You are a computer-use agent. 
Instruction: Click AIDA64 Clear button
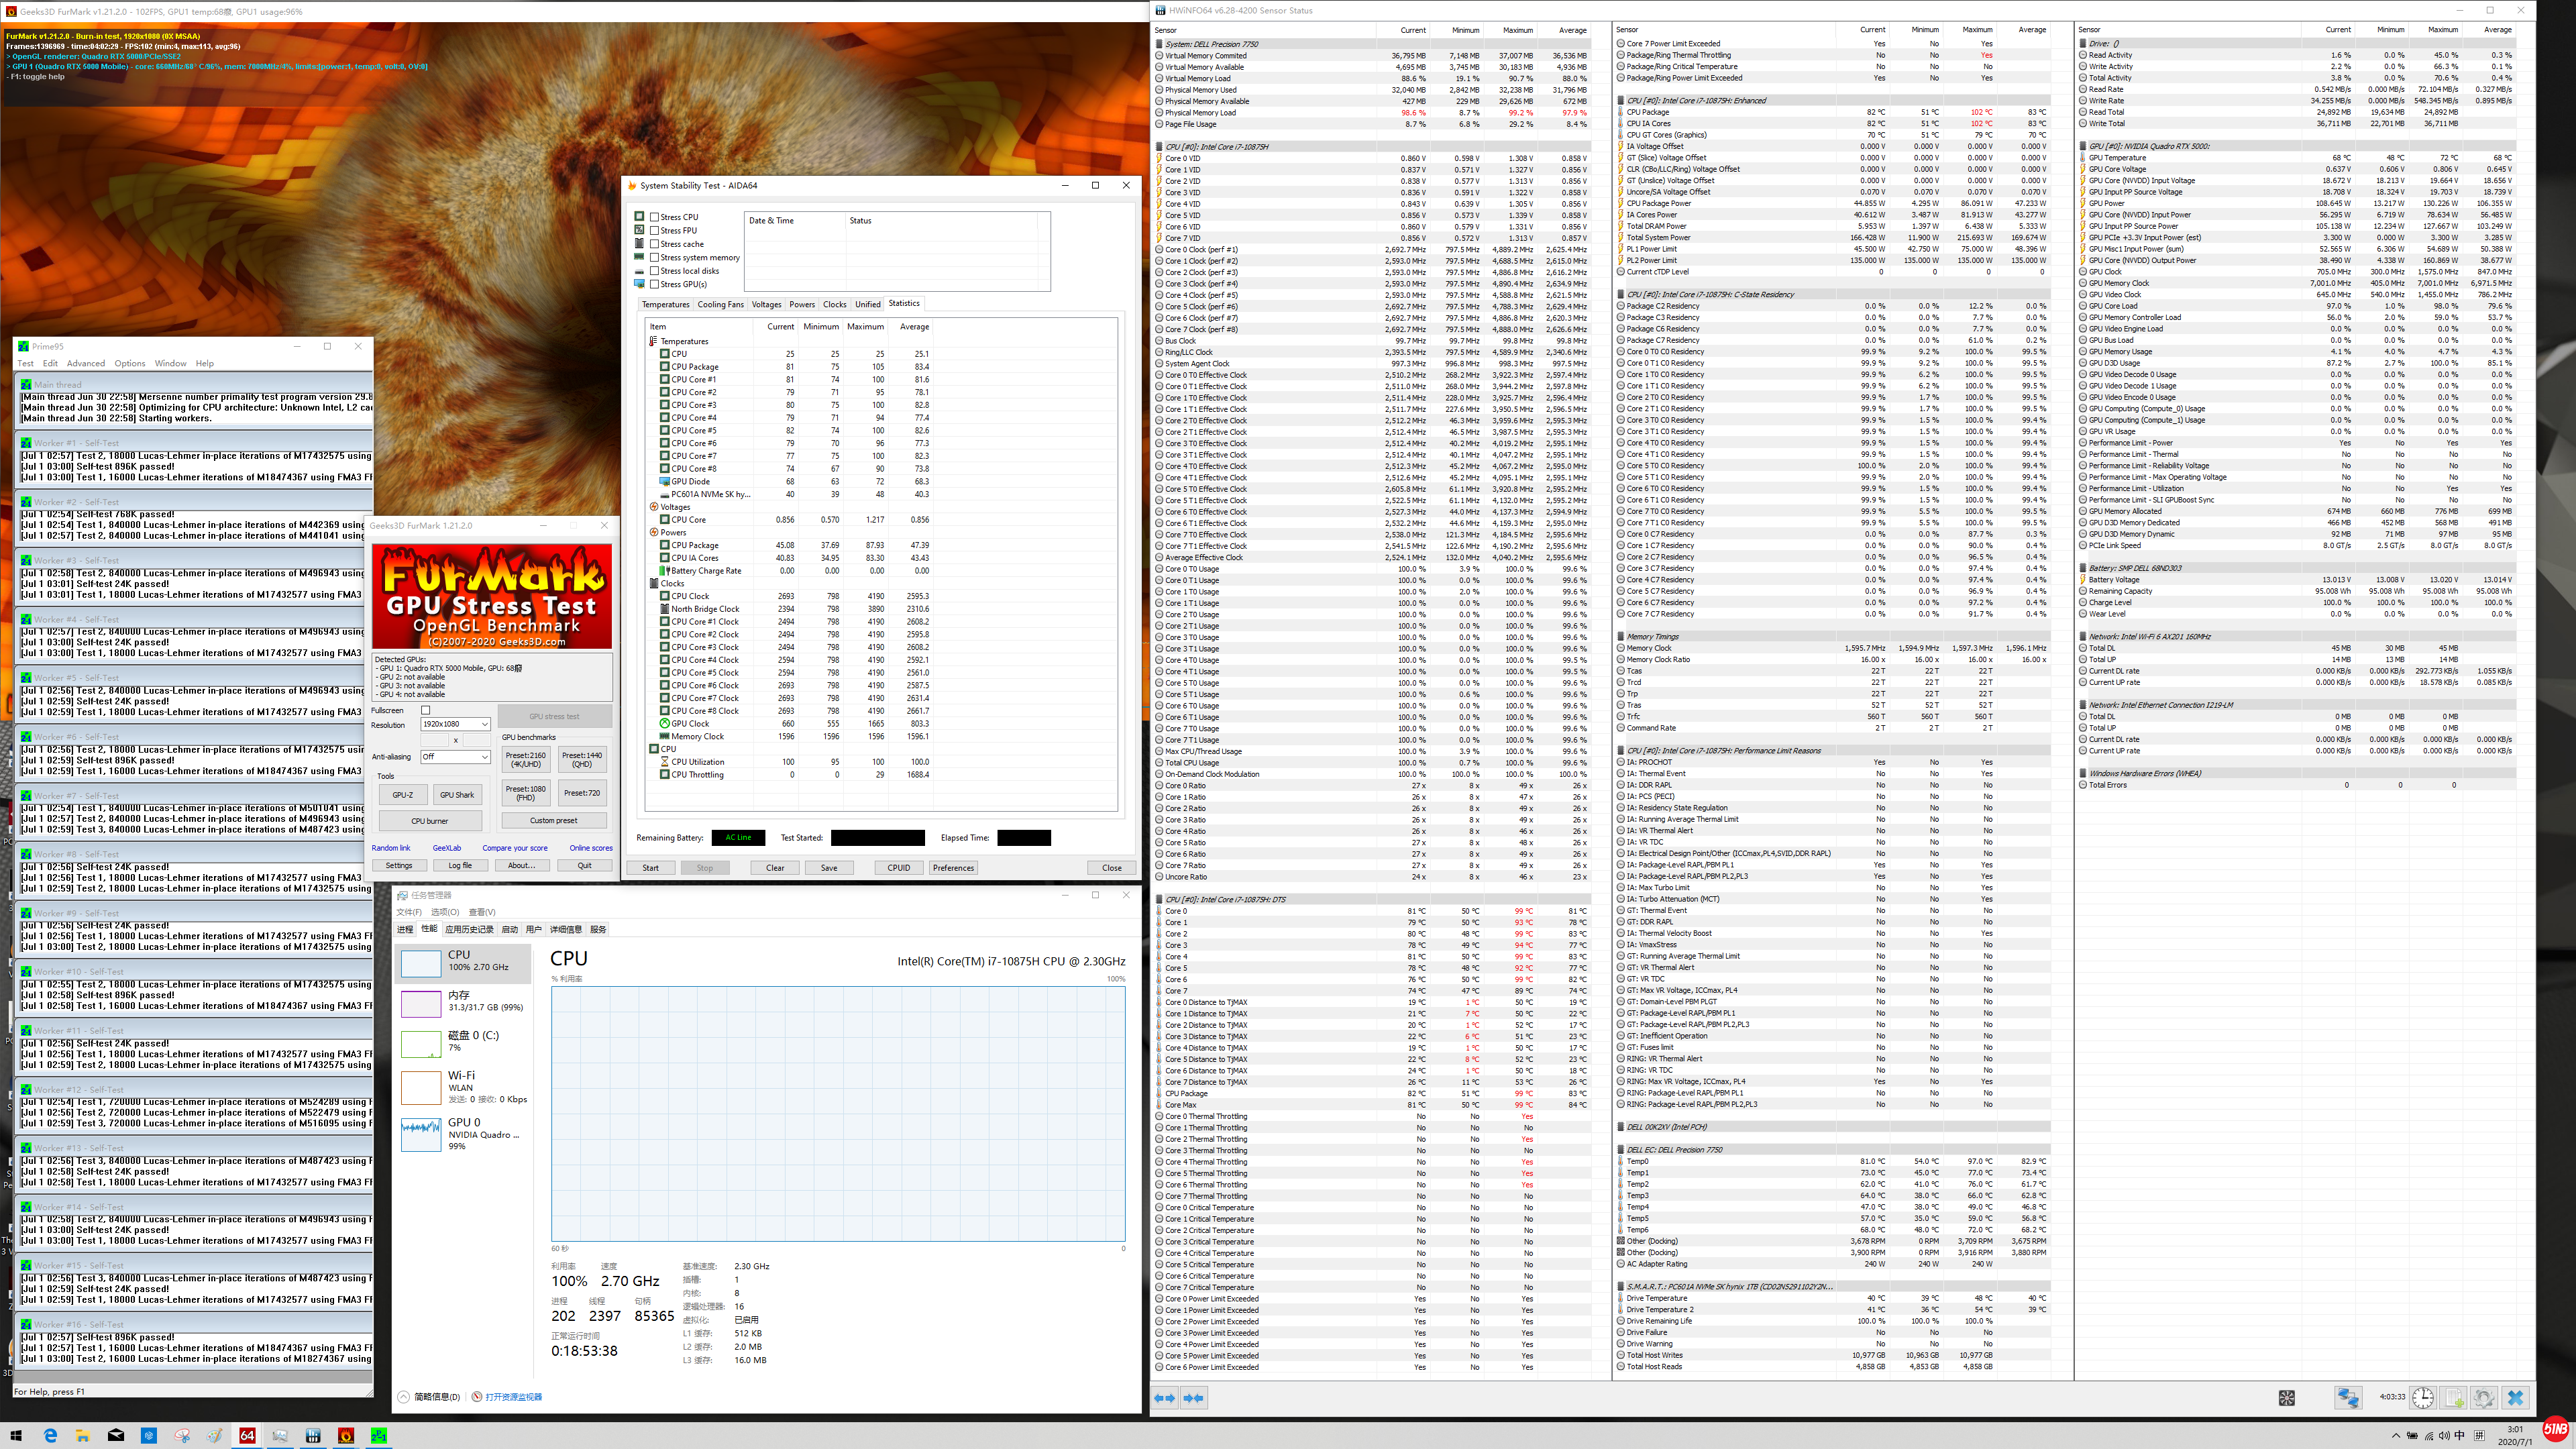coord(775,868)
